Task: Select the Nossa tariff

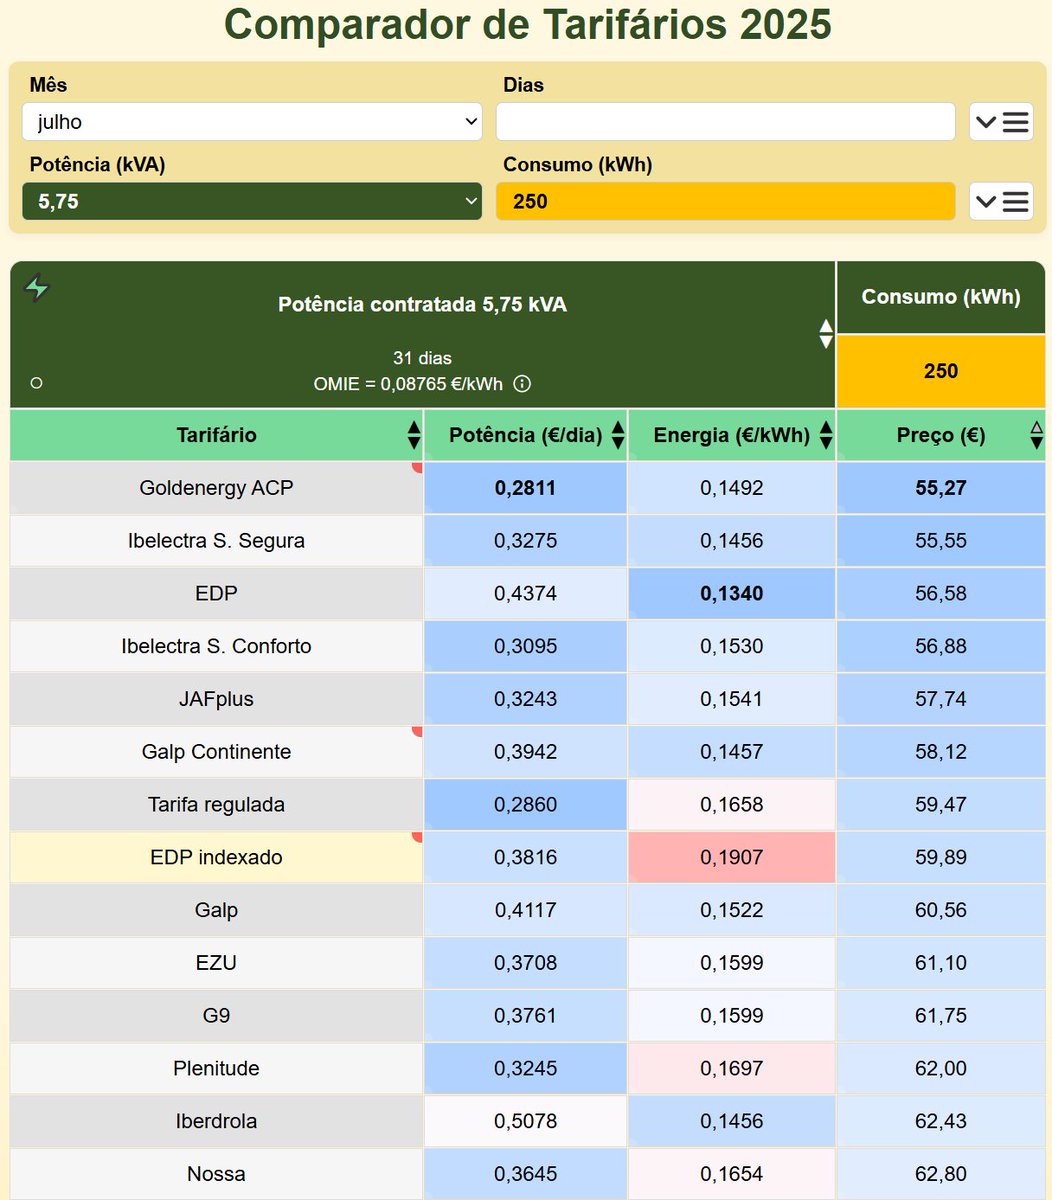Action: coord(217,1174)
